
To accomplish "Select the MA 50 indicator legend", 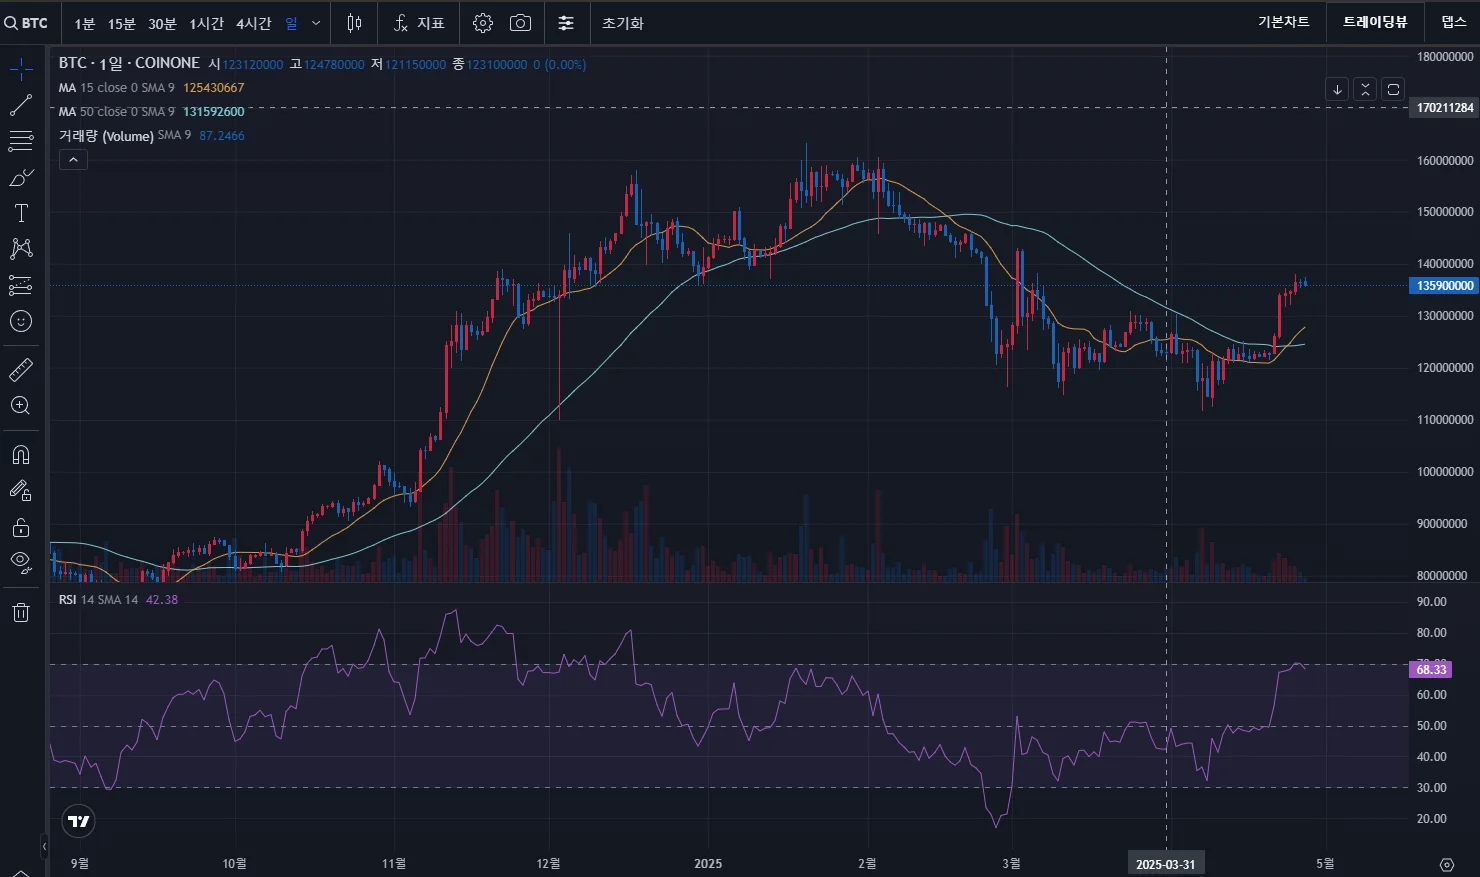I will click(116, 112).
